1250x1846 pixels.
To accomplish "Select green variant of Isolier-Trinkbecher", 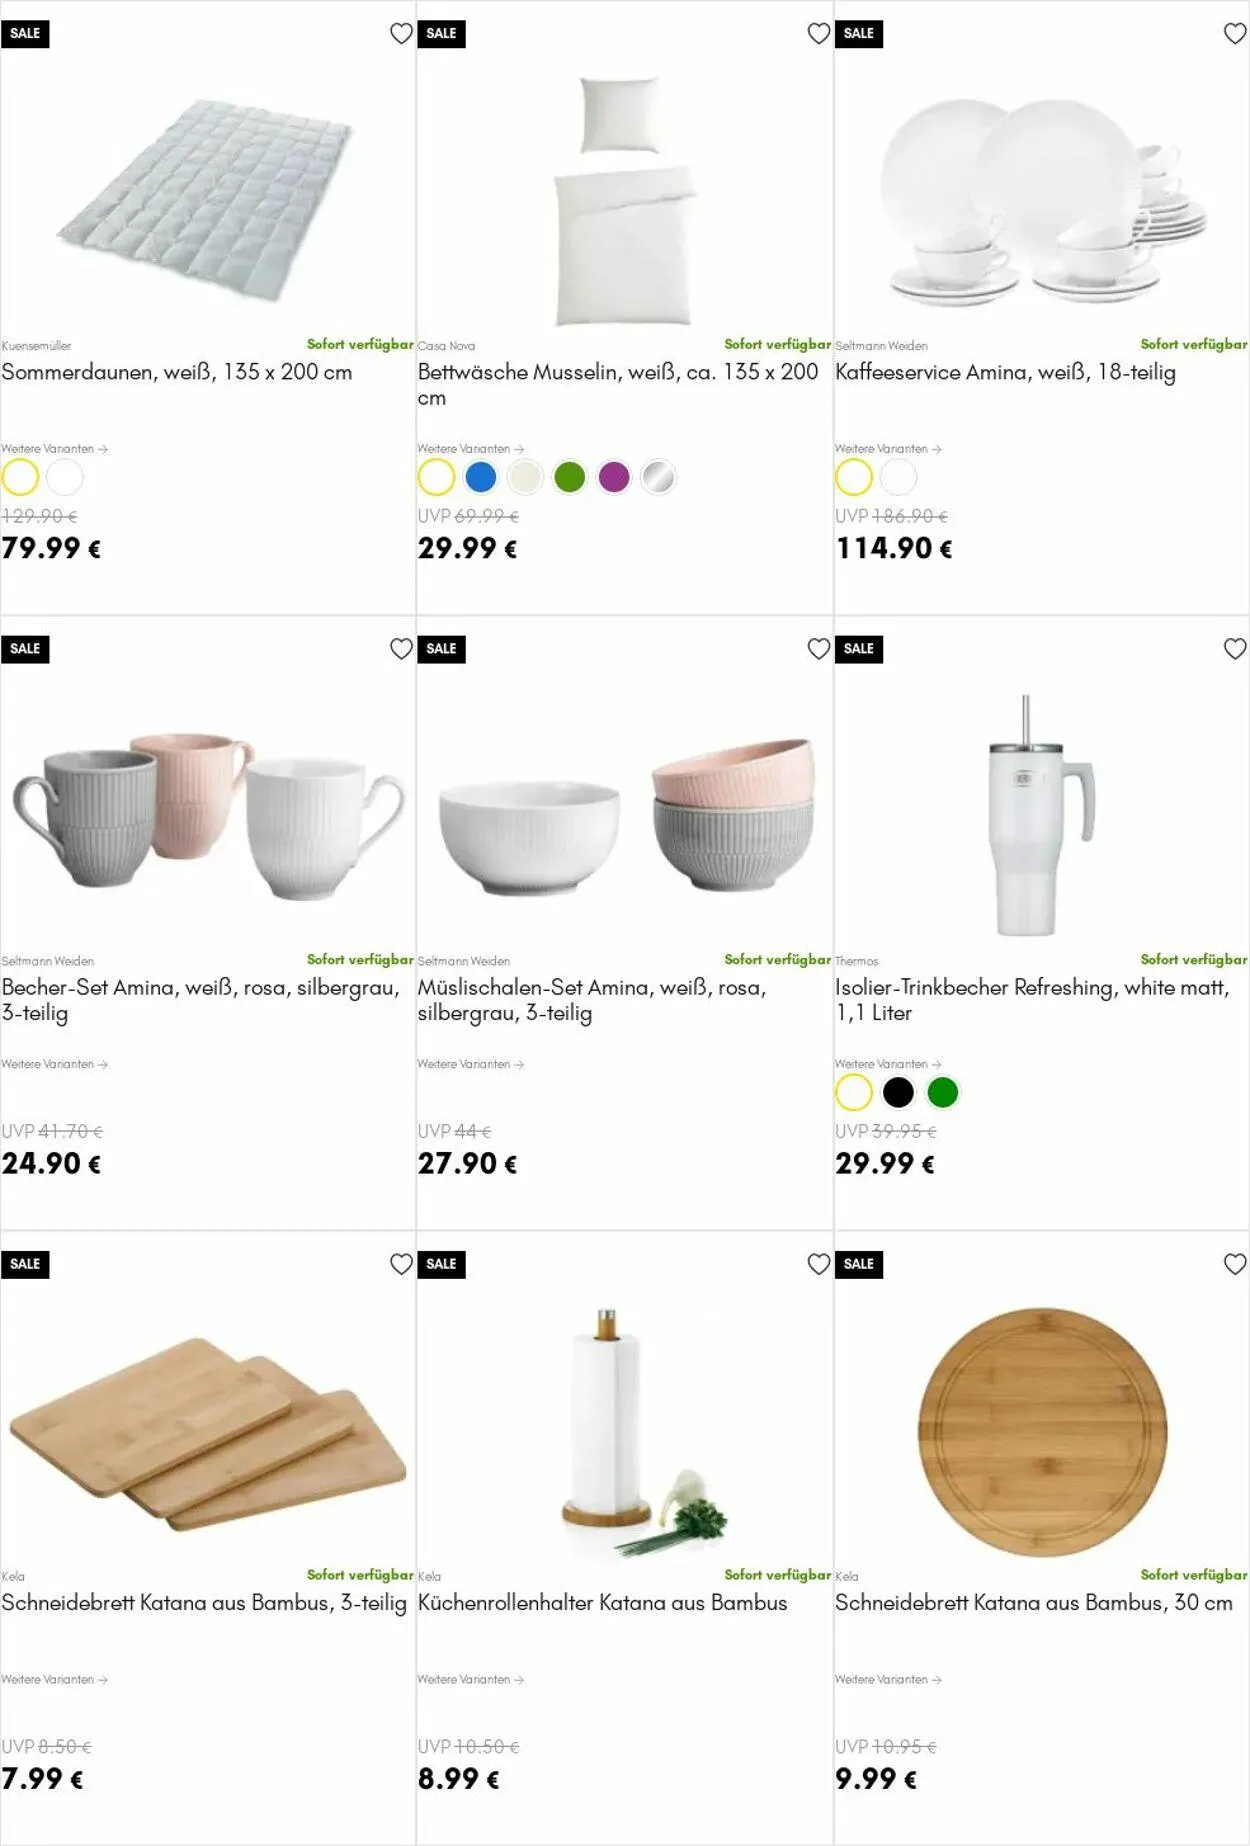I will (943, 1092).
